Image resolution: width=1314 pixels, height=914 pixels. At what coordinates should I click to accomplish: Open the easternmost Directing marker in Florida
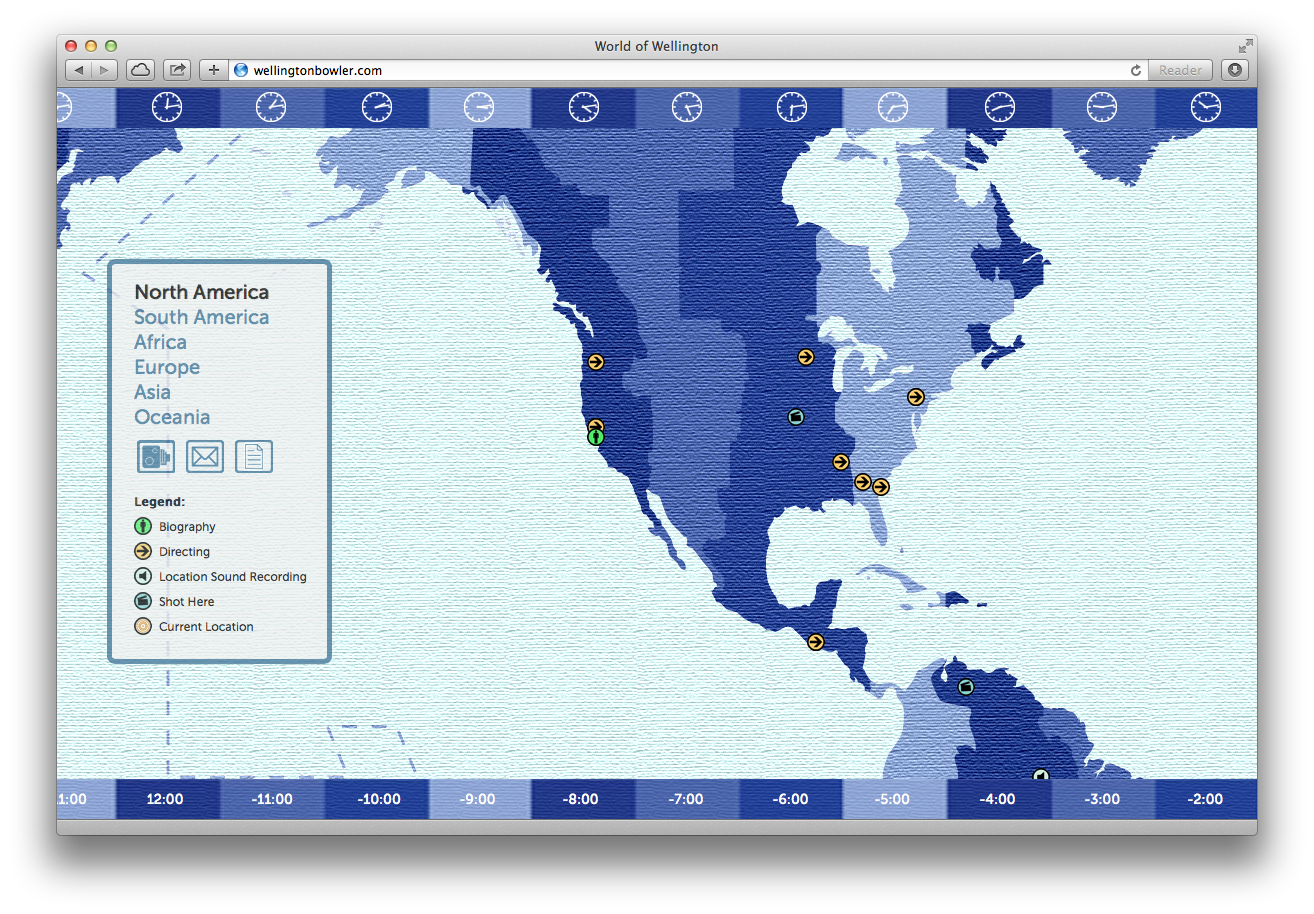tap(881, 487)
